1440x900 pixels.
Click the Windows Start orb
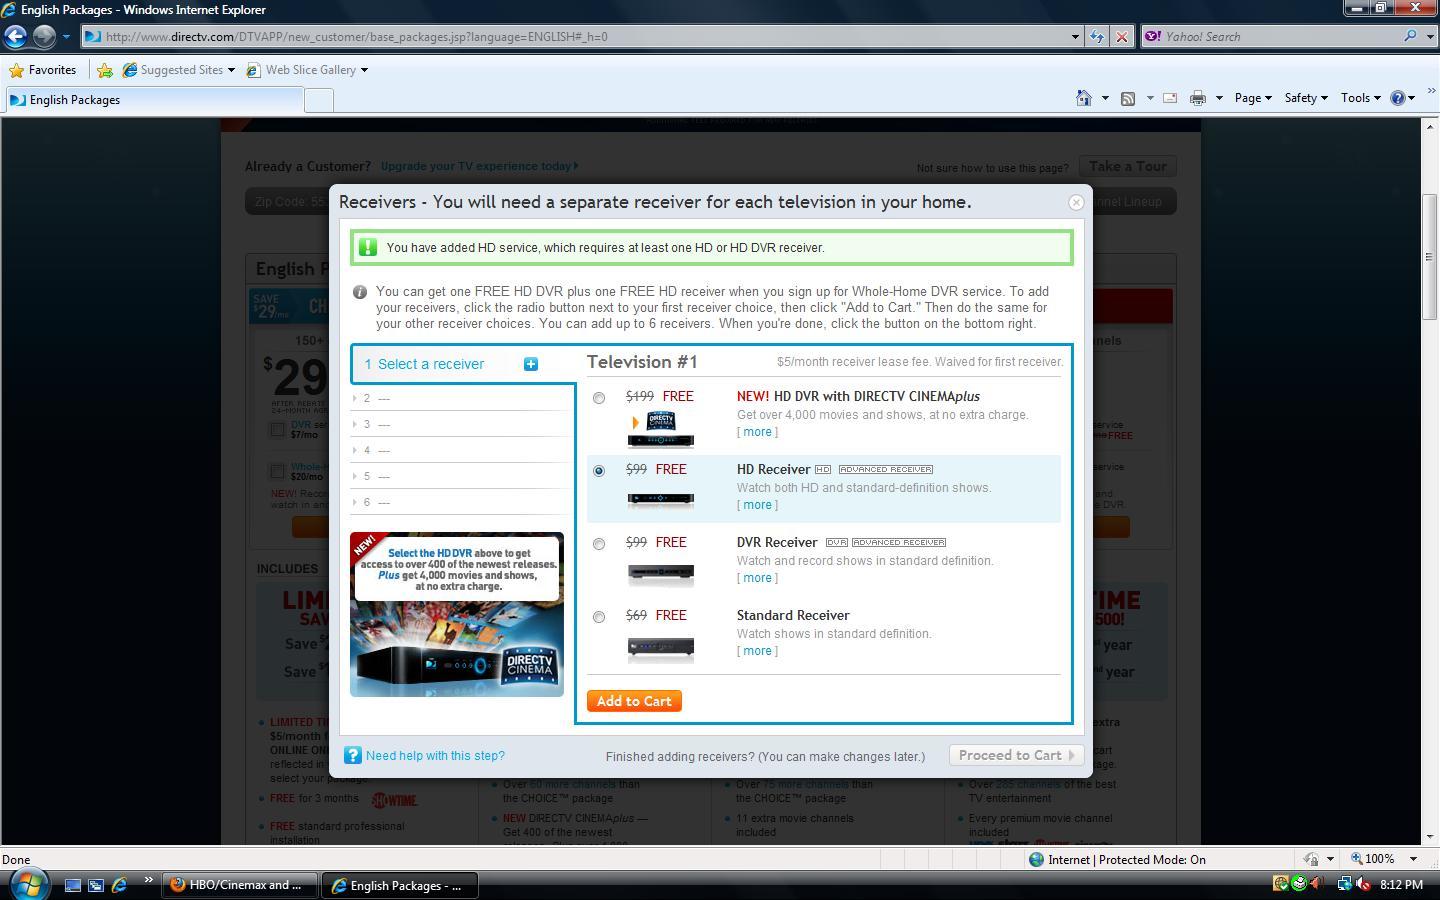pyautogui.click(x=28, y=884)
